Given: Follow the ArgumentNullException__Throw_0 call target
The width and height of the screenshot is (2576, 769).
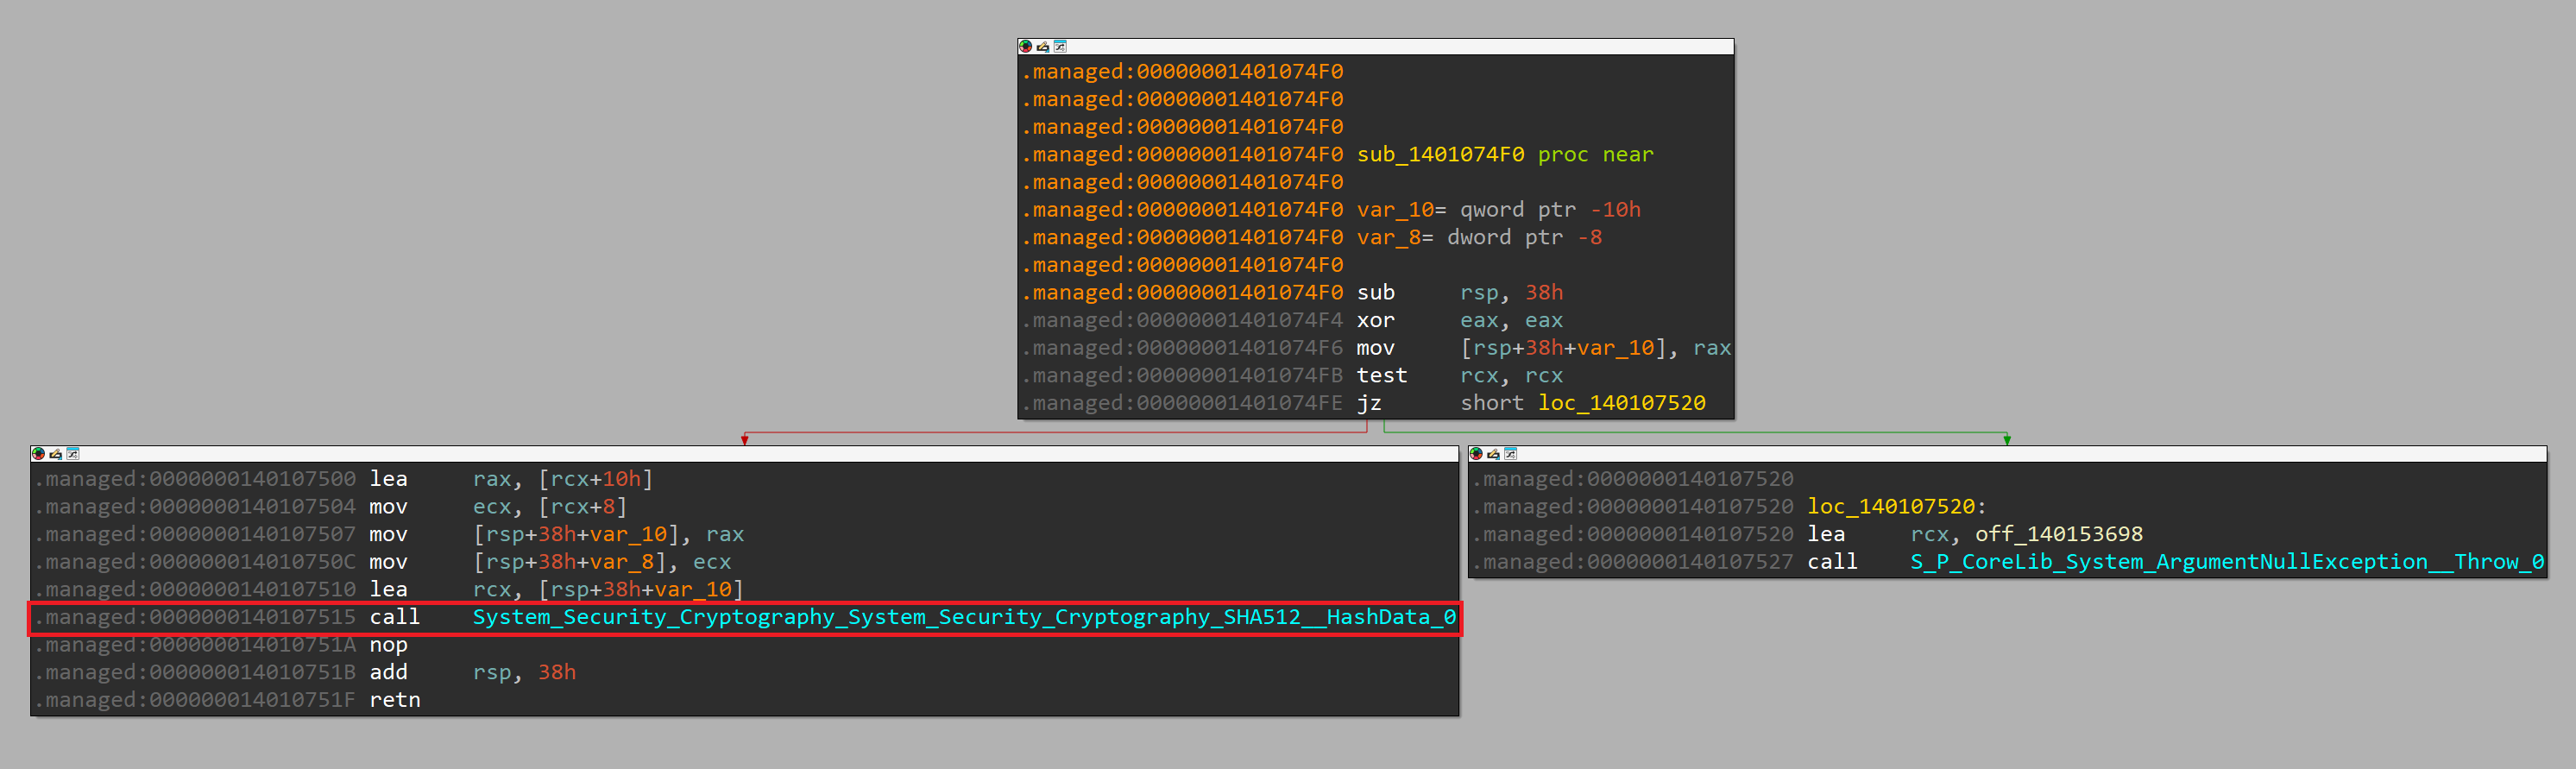Looking at the screenshot, I should click(x=2227, y=562).
